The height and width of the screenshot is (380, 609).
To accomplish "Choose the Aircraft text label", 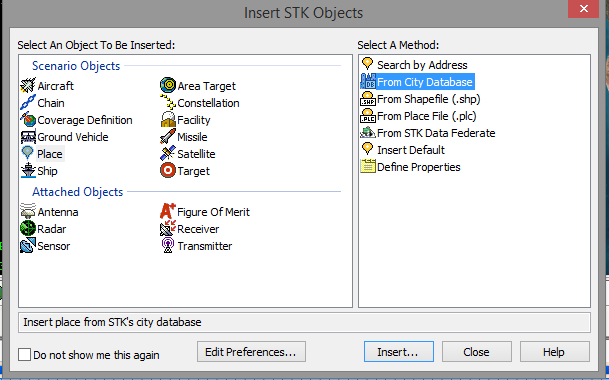I will [56, 86].
